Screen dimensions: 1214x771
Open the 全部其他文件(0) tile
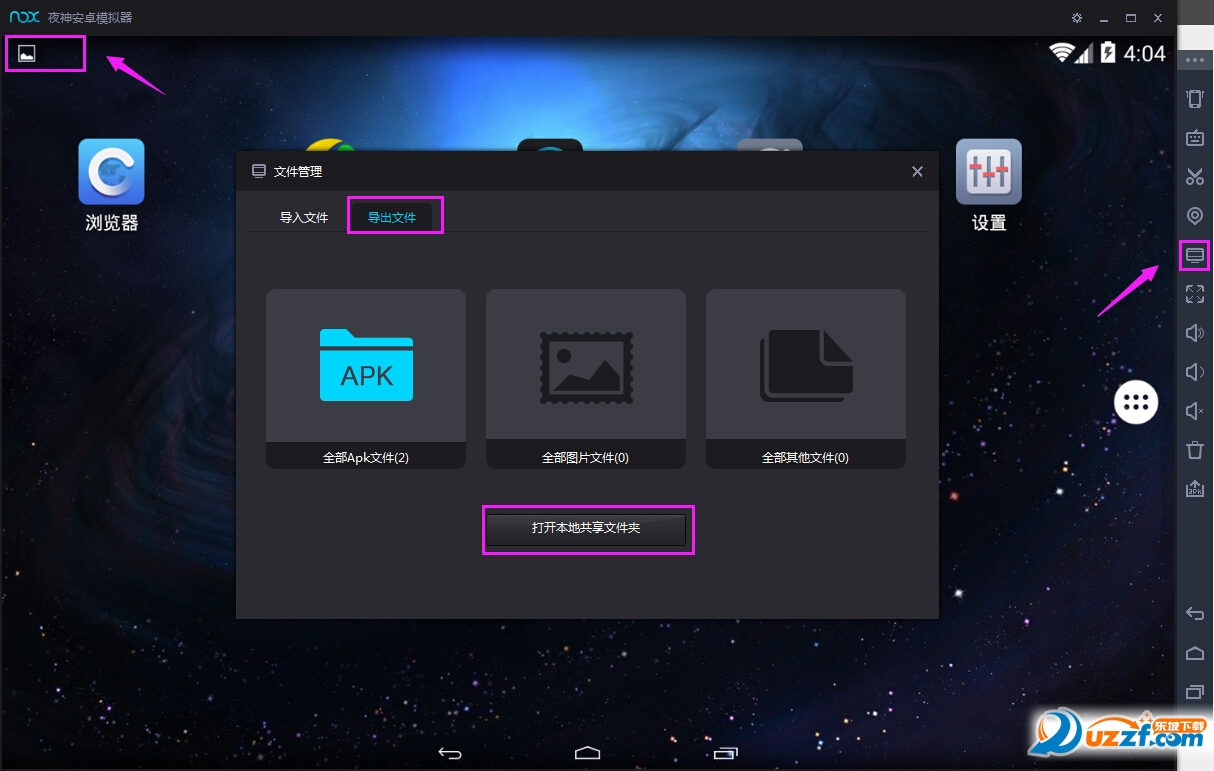pyautogui.click(x=806, y=378)
